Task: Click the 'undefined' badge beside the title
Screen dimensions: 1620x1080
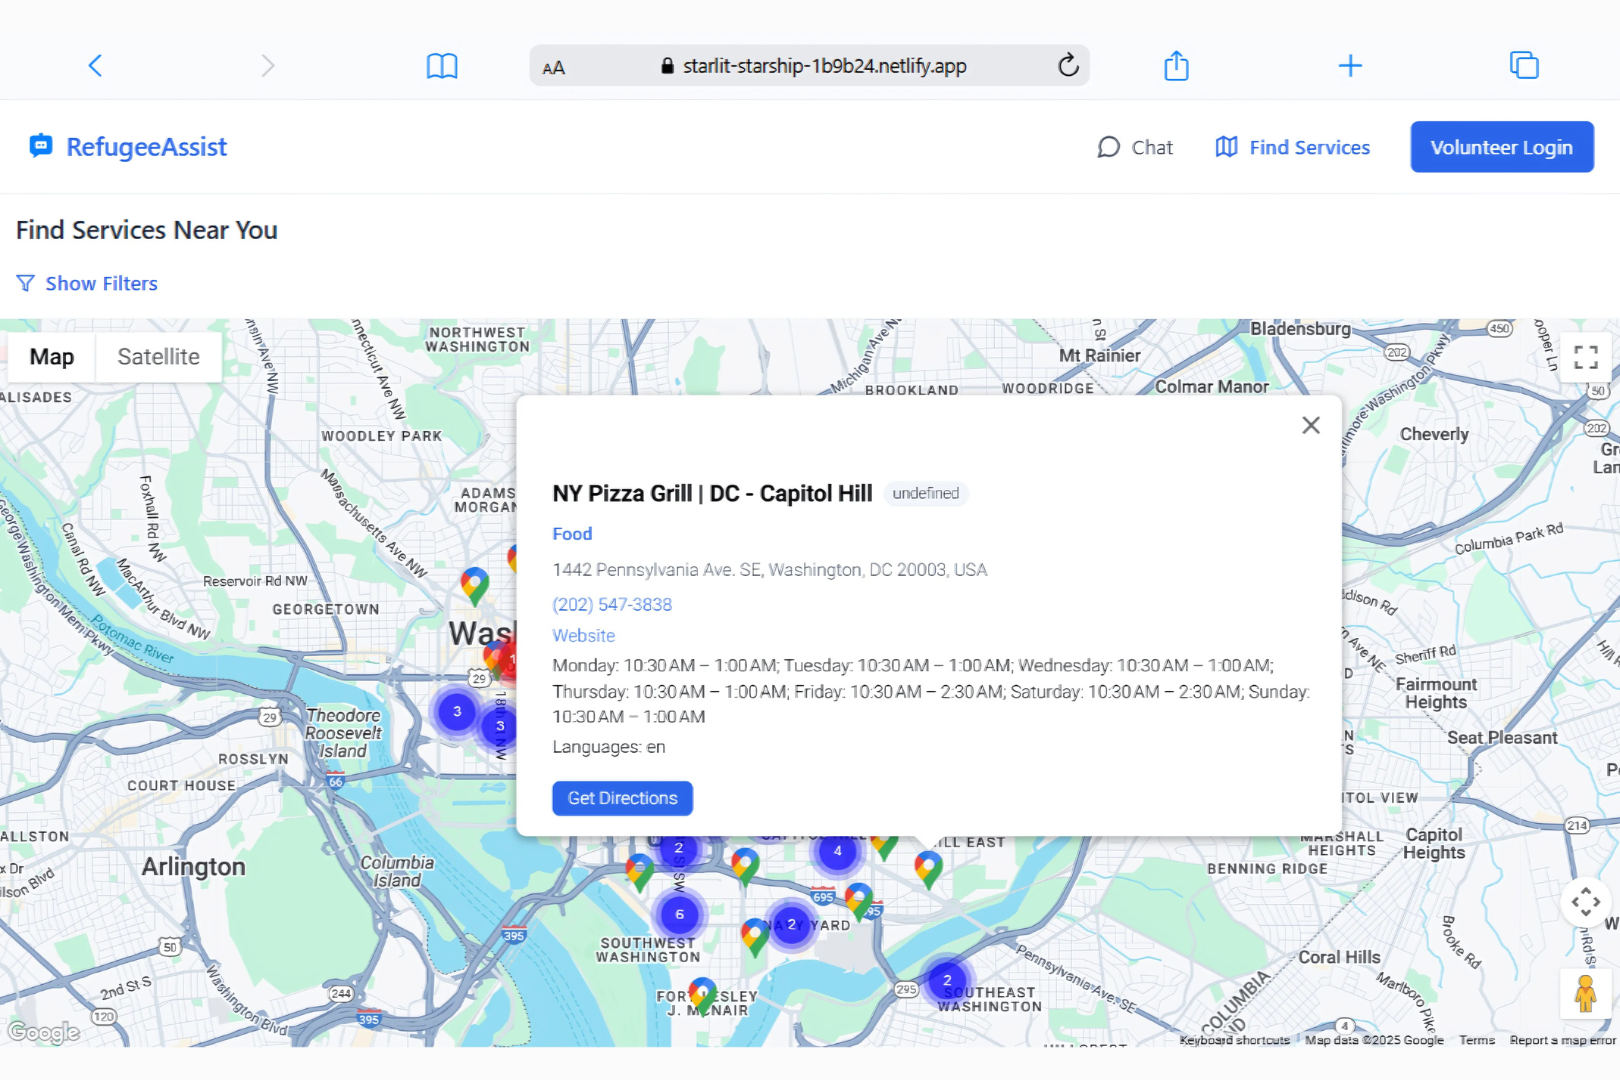Action: (x=926, y=493)
